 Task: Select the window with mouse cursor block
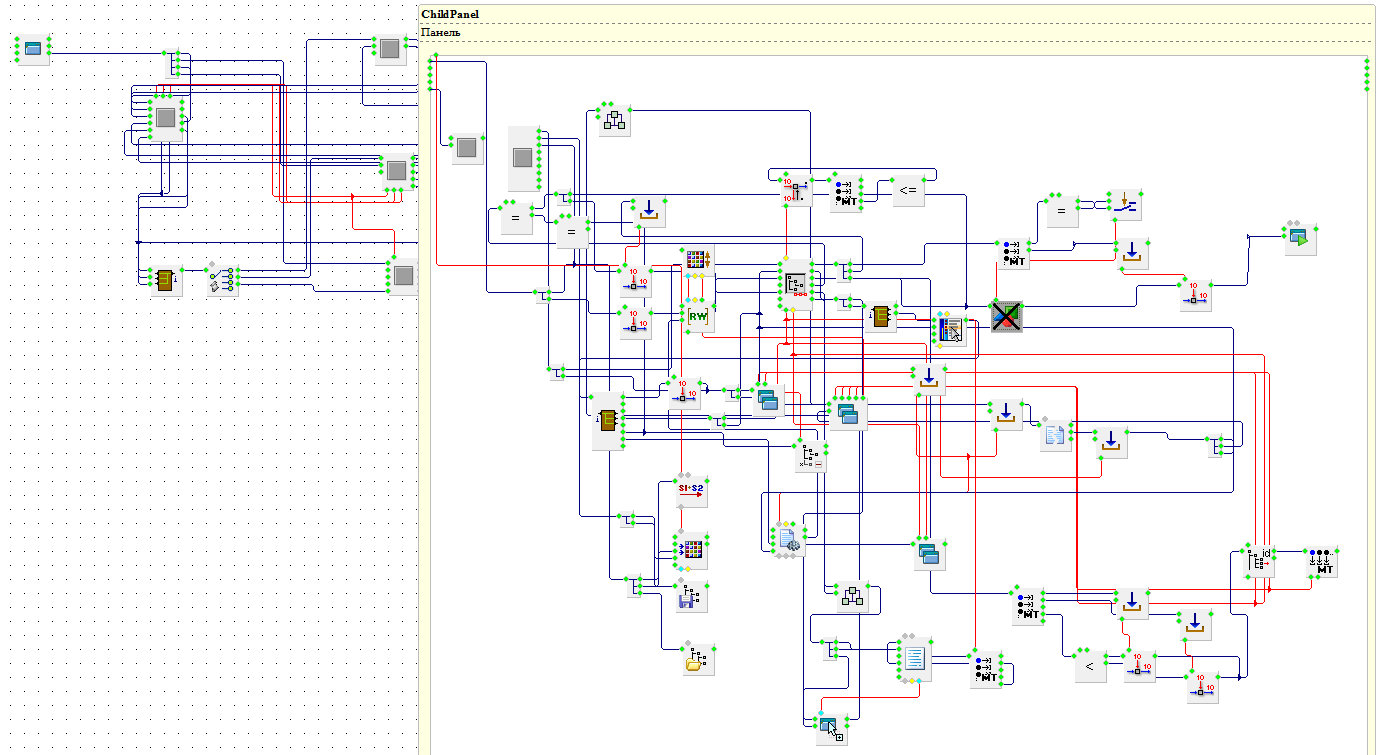pyautogui.click(x=831, y=730)
